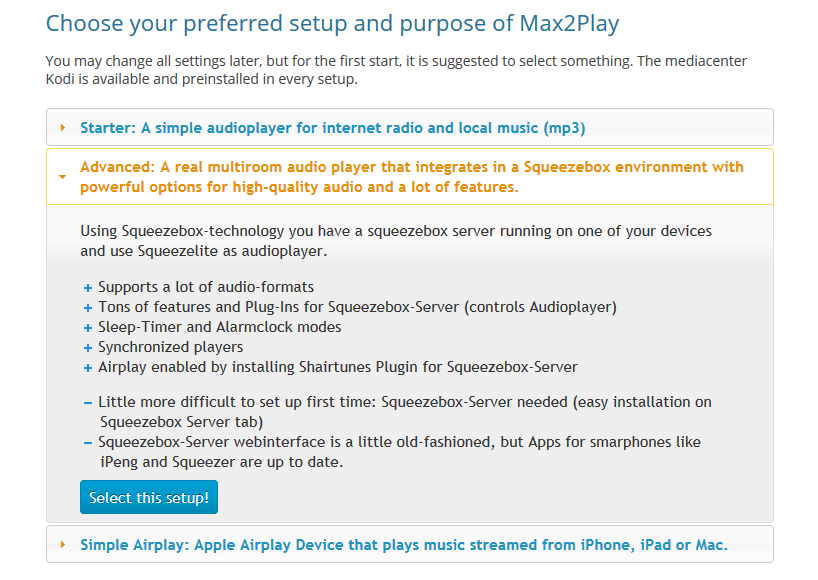
Task: Collapse the Advanced setup arrow
Action: (63, 177)
